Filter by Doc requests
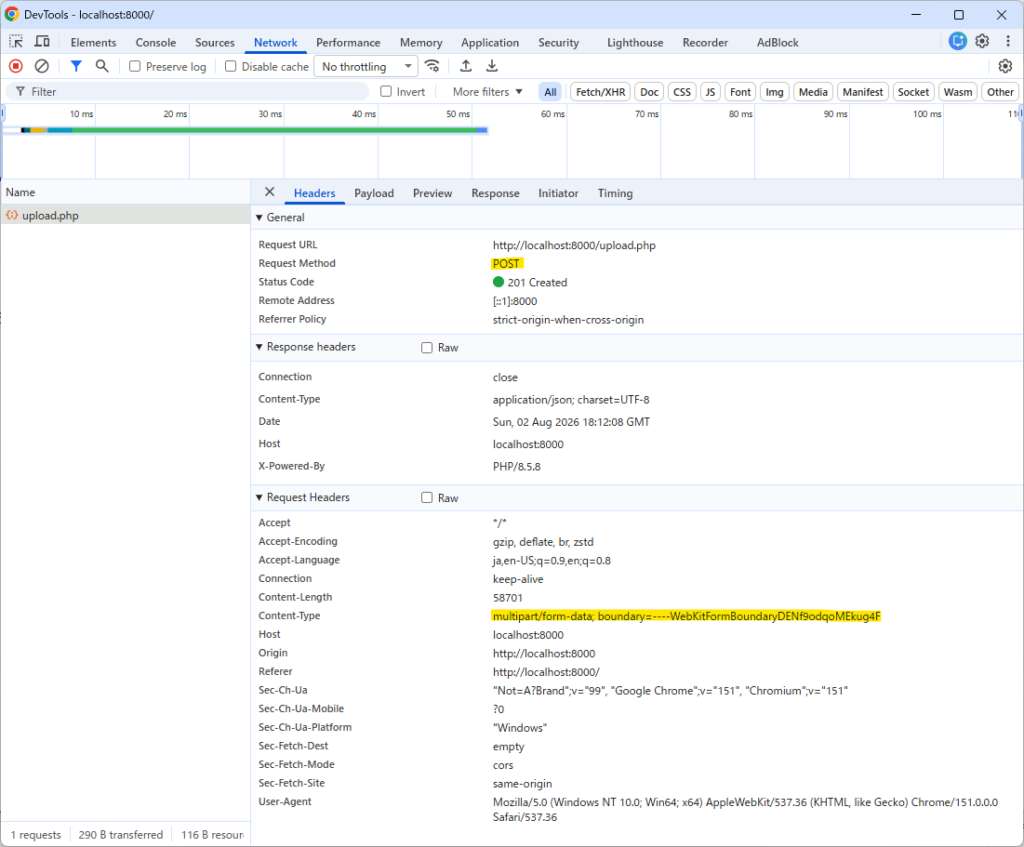The image size is (1024, 847). pos(649,92)
